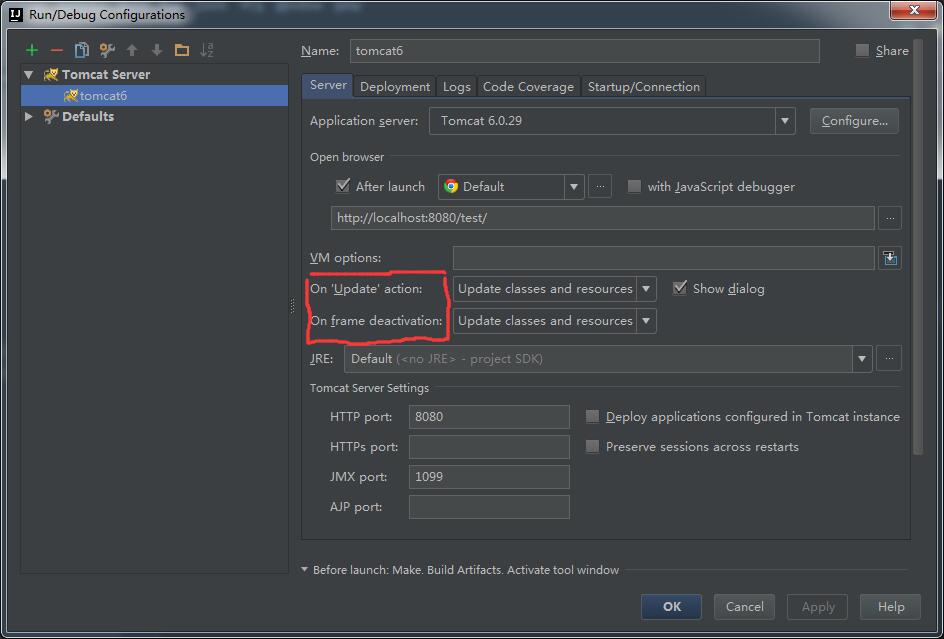Select the Tomcat Server tree item
Image resolution: width=944 pixels, height=639 pixels.
(x=154, y=75)
